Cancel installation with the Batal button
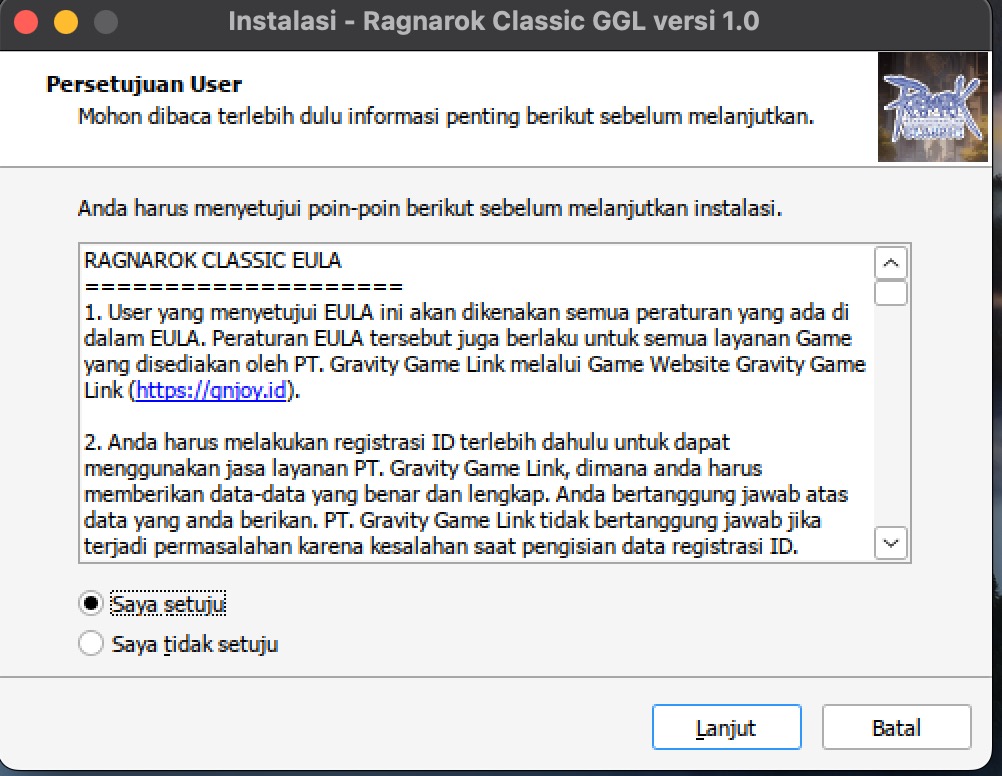Screen dimensions: 1002x776 point(897,727)
